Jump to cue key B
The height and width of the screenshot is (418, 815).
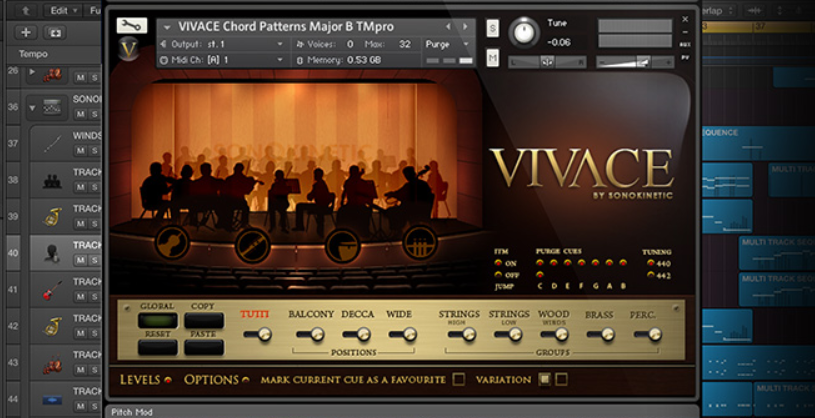point(623,286)
